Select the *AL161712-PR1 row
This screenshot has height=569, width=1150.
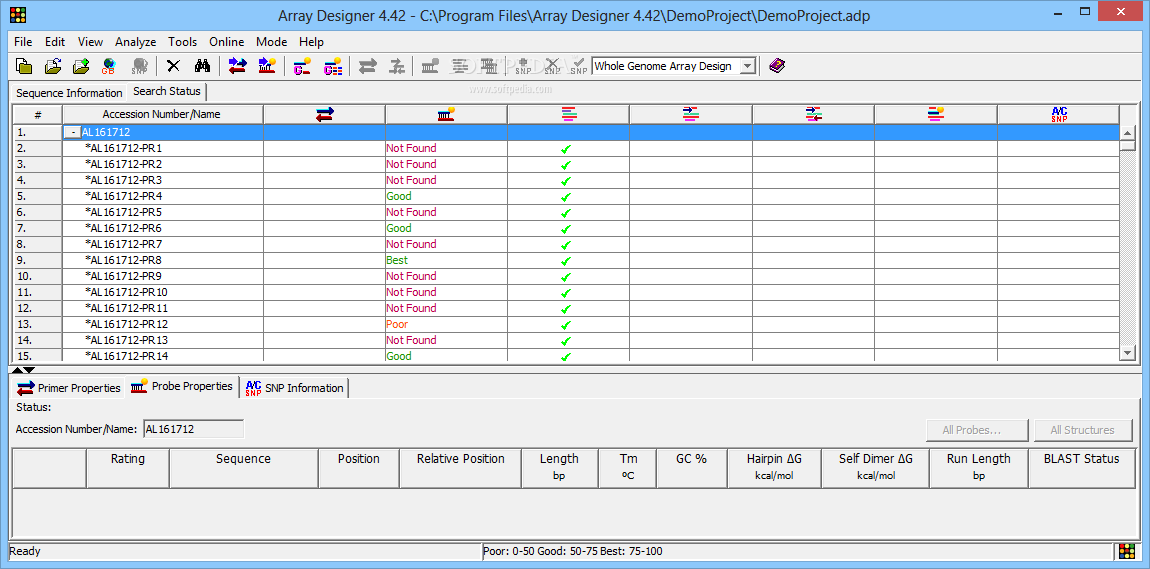coord(566,148)
